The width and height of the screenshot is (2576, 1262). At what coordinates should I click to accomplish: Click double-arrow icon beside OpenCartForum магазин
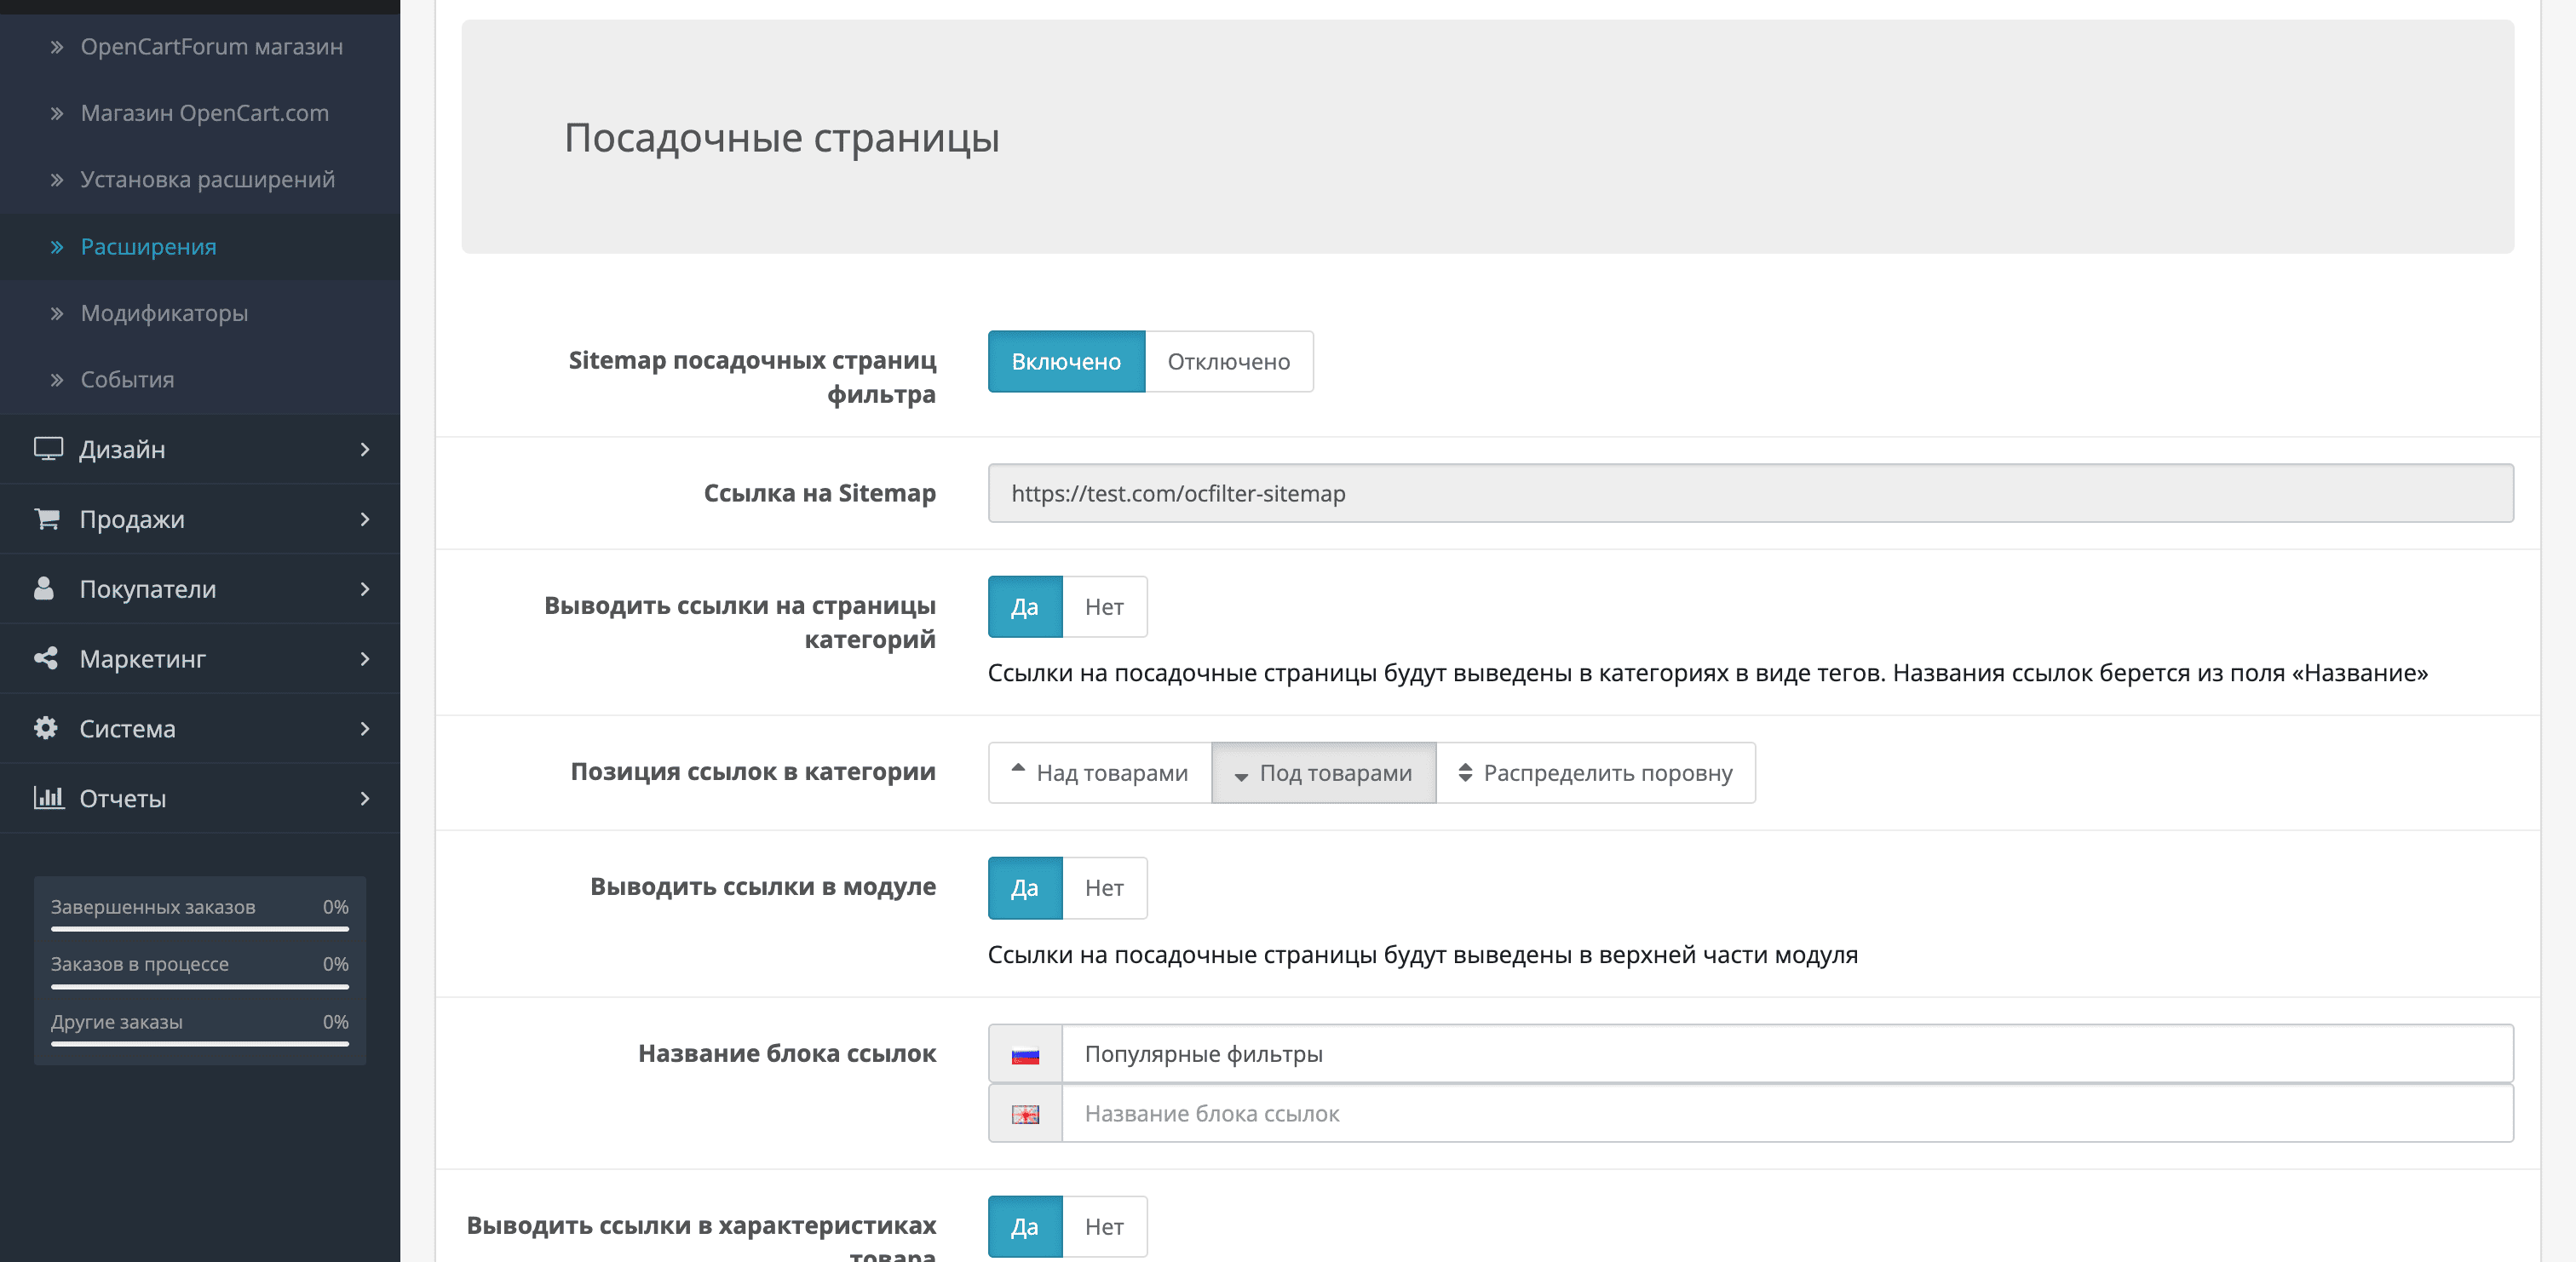57,47
